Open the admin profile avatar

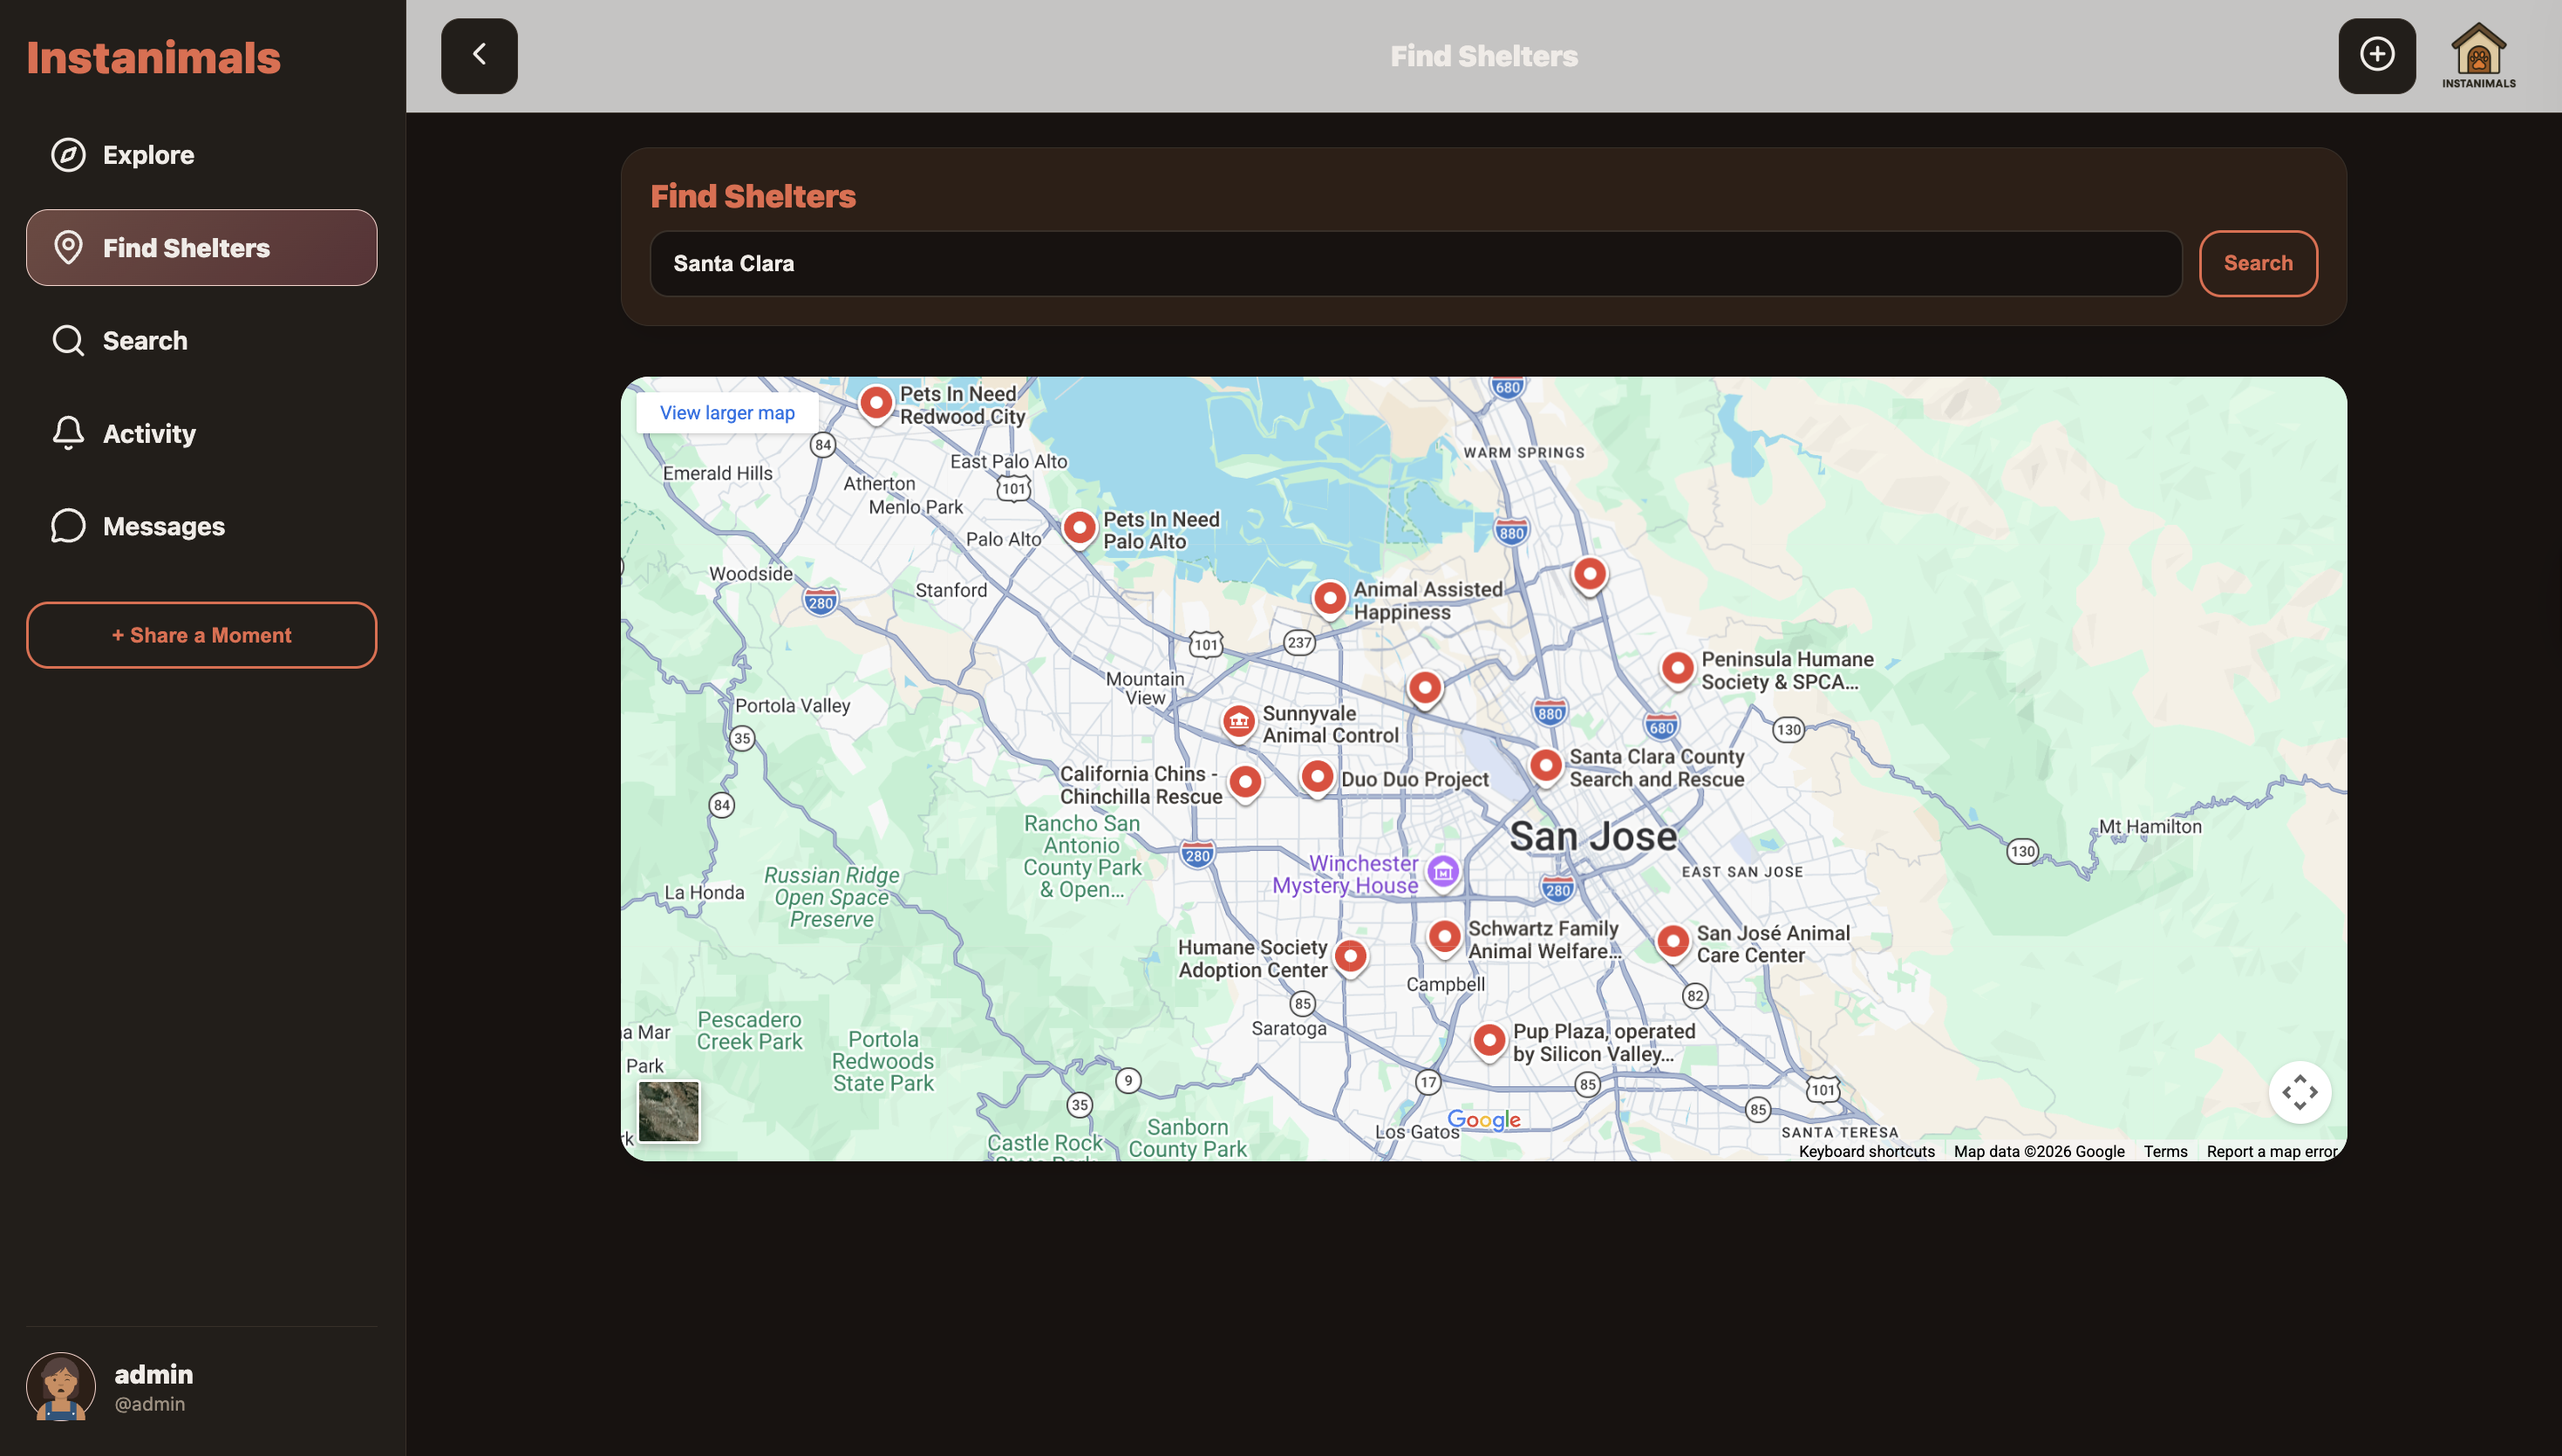click(61, 1386)
